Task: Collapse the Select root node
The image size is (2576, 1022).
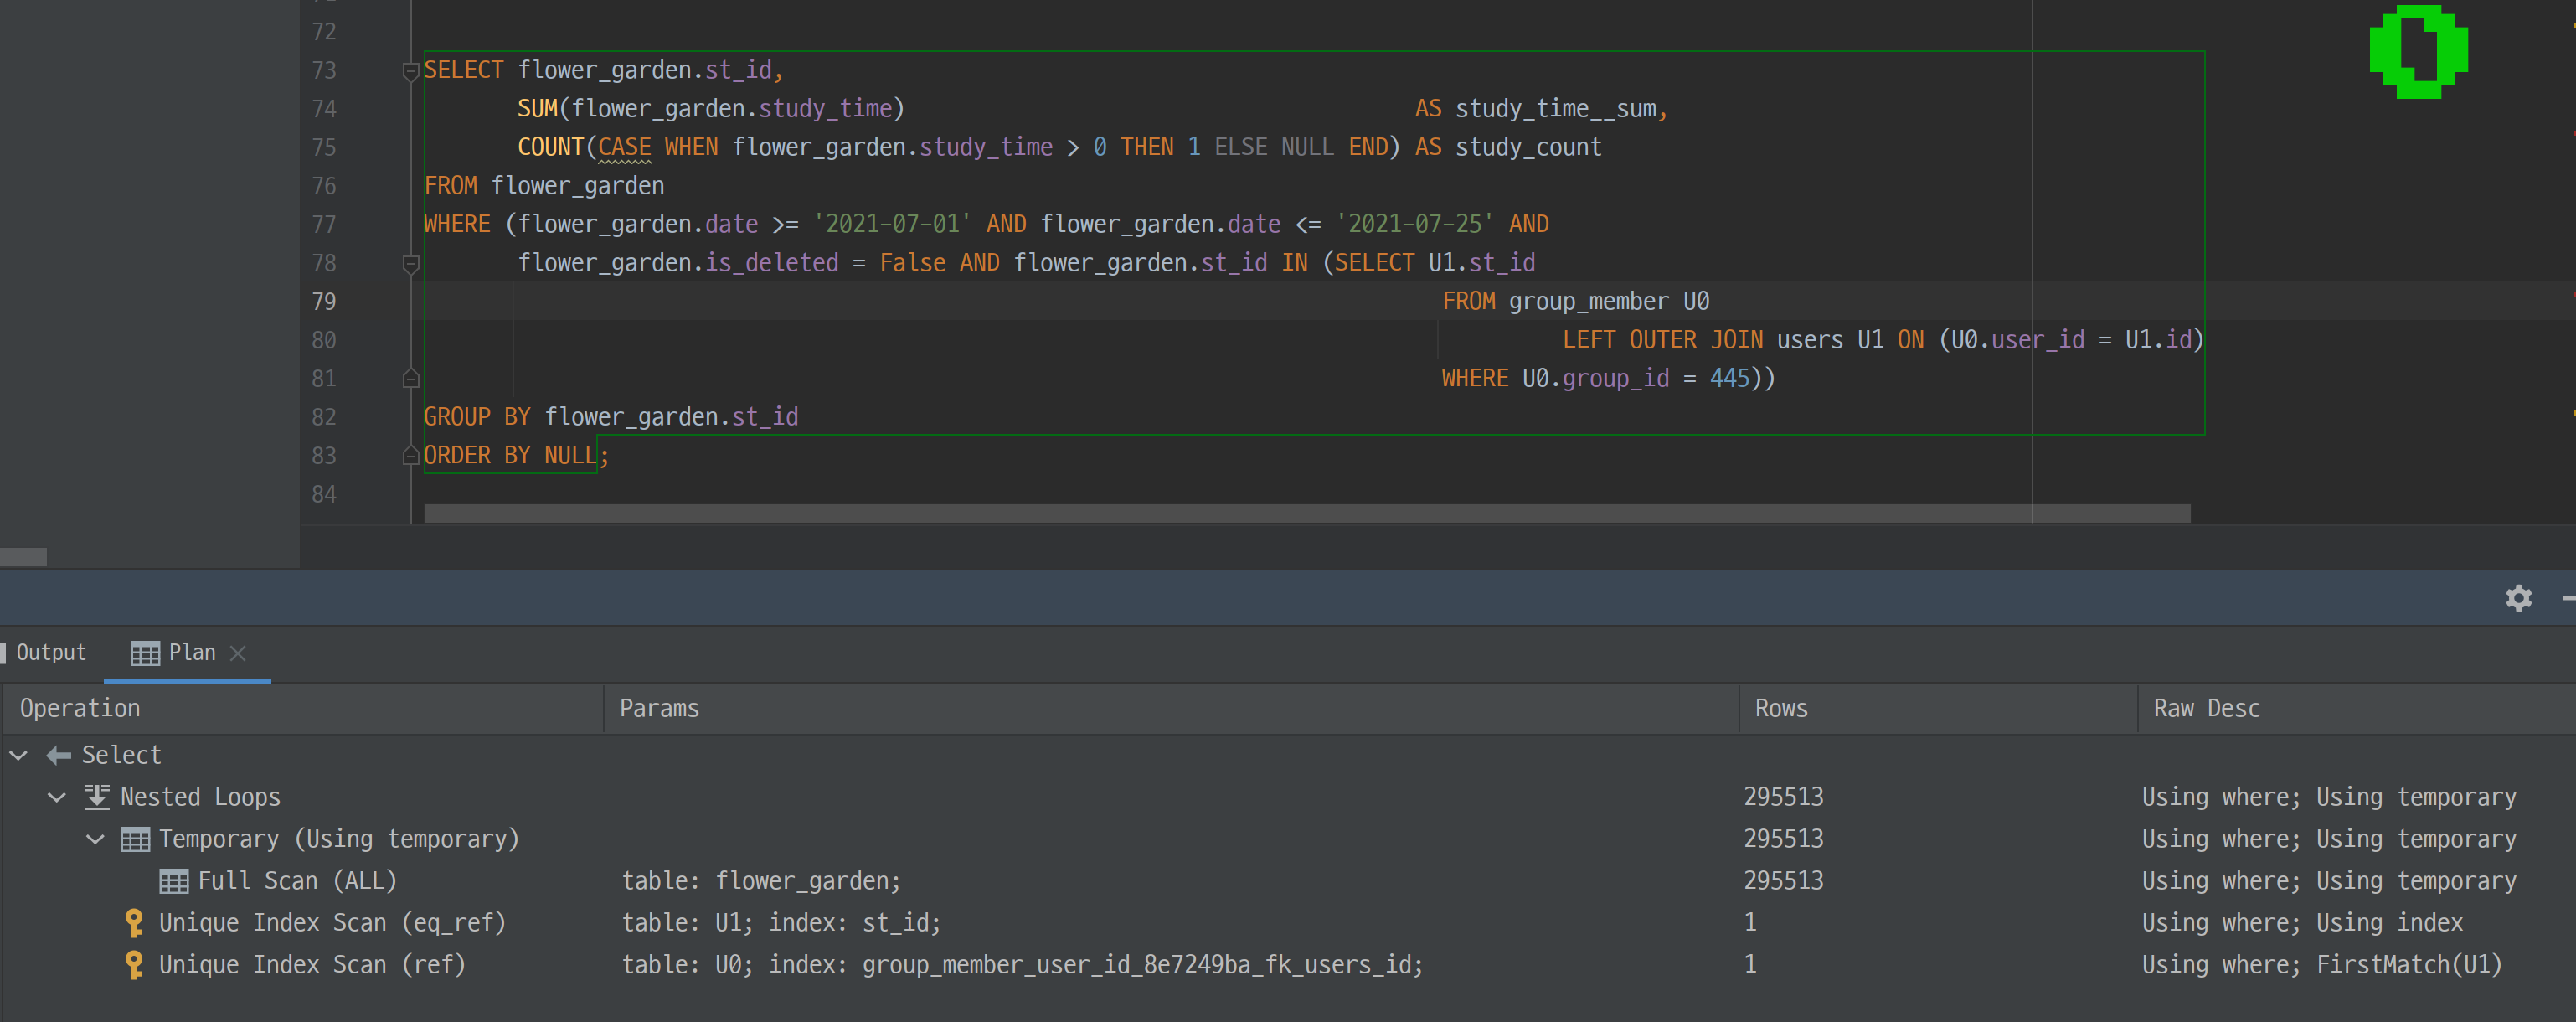Action: click(19, 755)
